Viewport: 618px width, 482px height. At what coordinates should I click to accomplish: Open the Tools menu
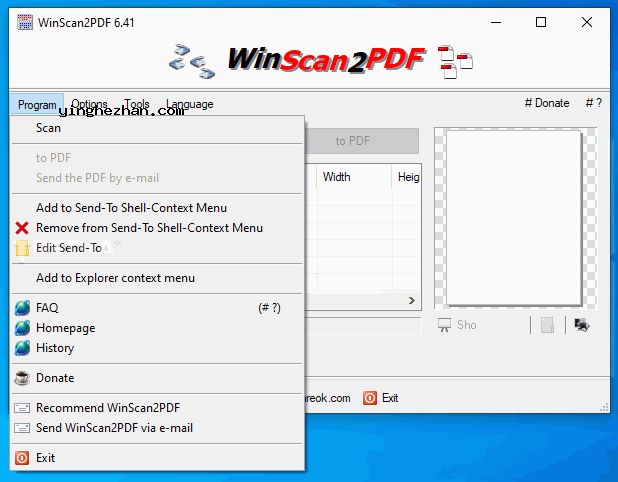click(137, 104)
